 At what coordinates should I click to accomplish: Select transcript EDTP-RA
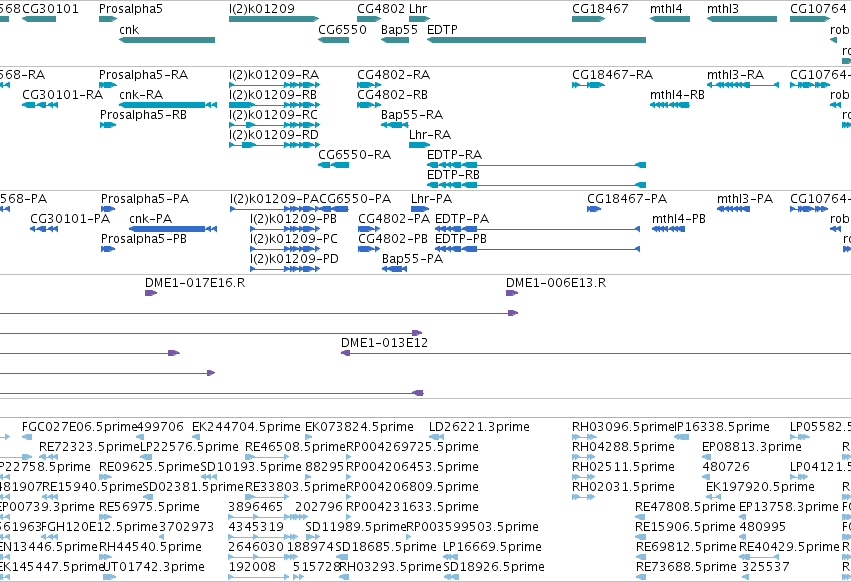454,155
